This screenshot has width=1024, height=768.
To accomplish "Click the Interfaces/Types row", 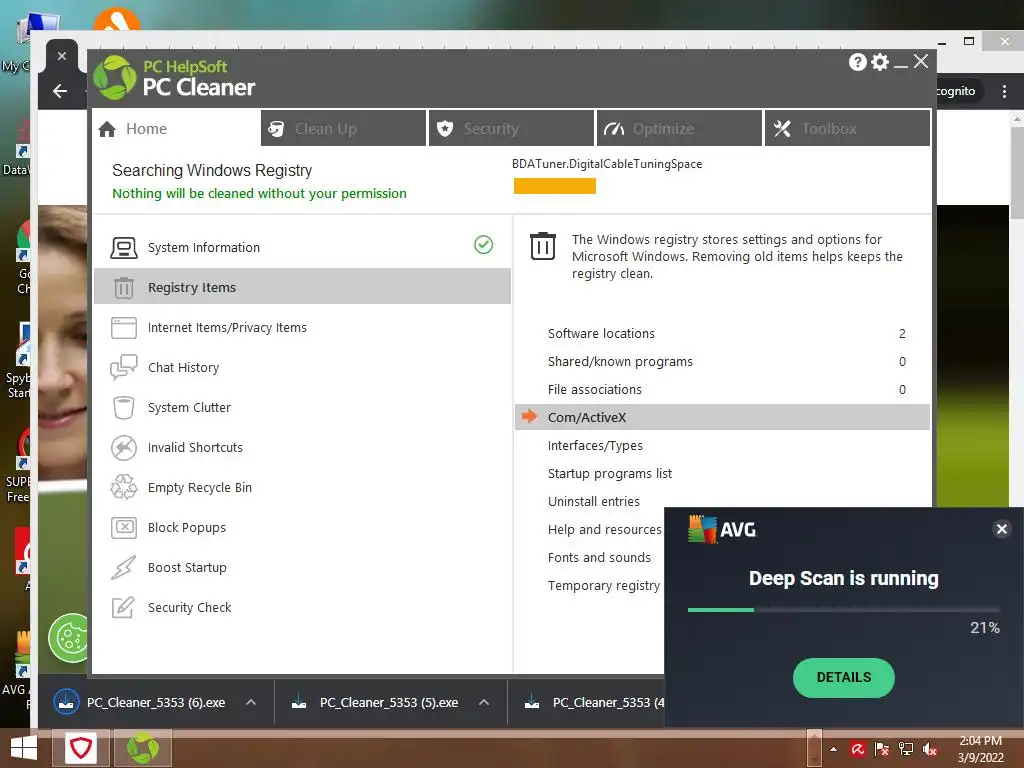I will tap(722, 445).
